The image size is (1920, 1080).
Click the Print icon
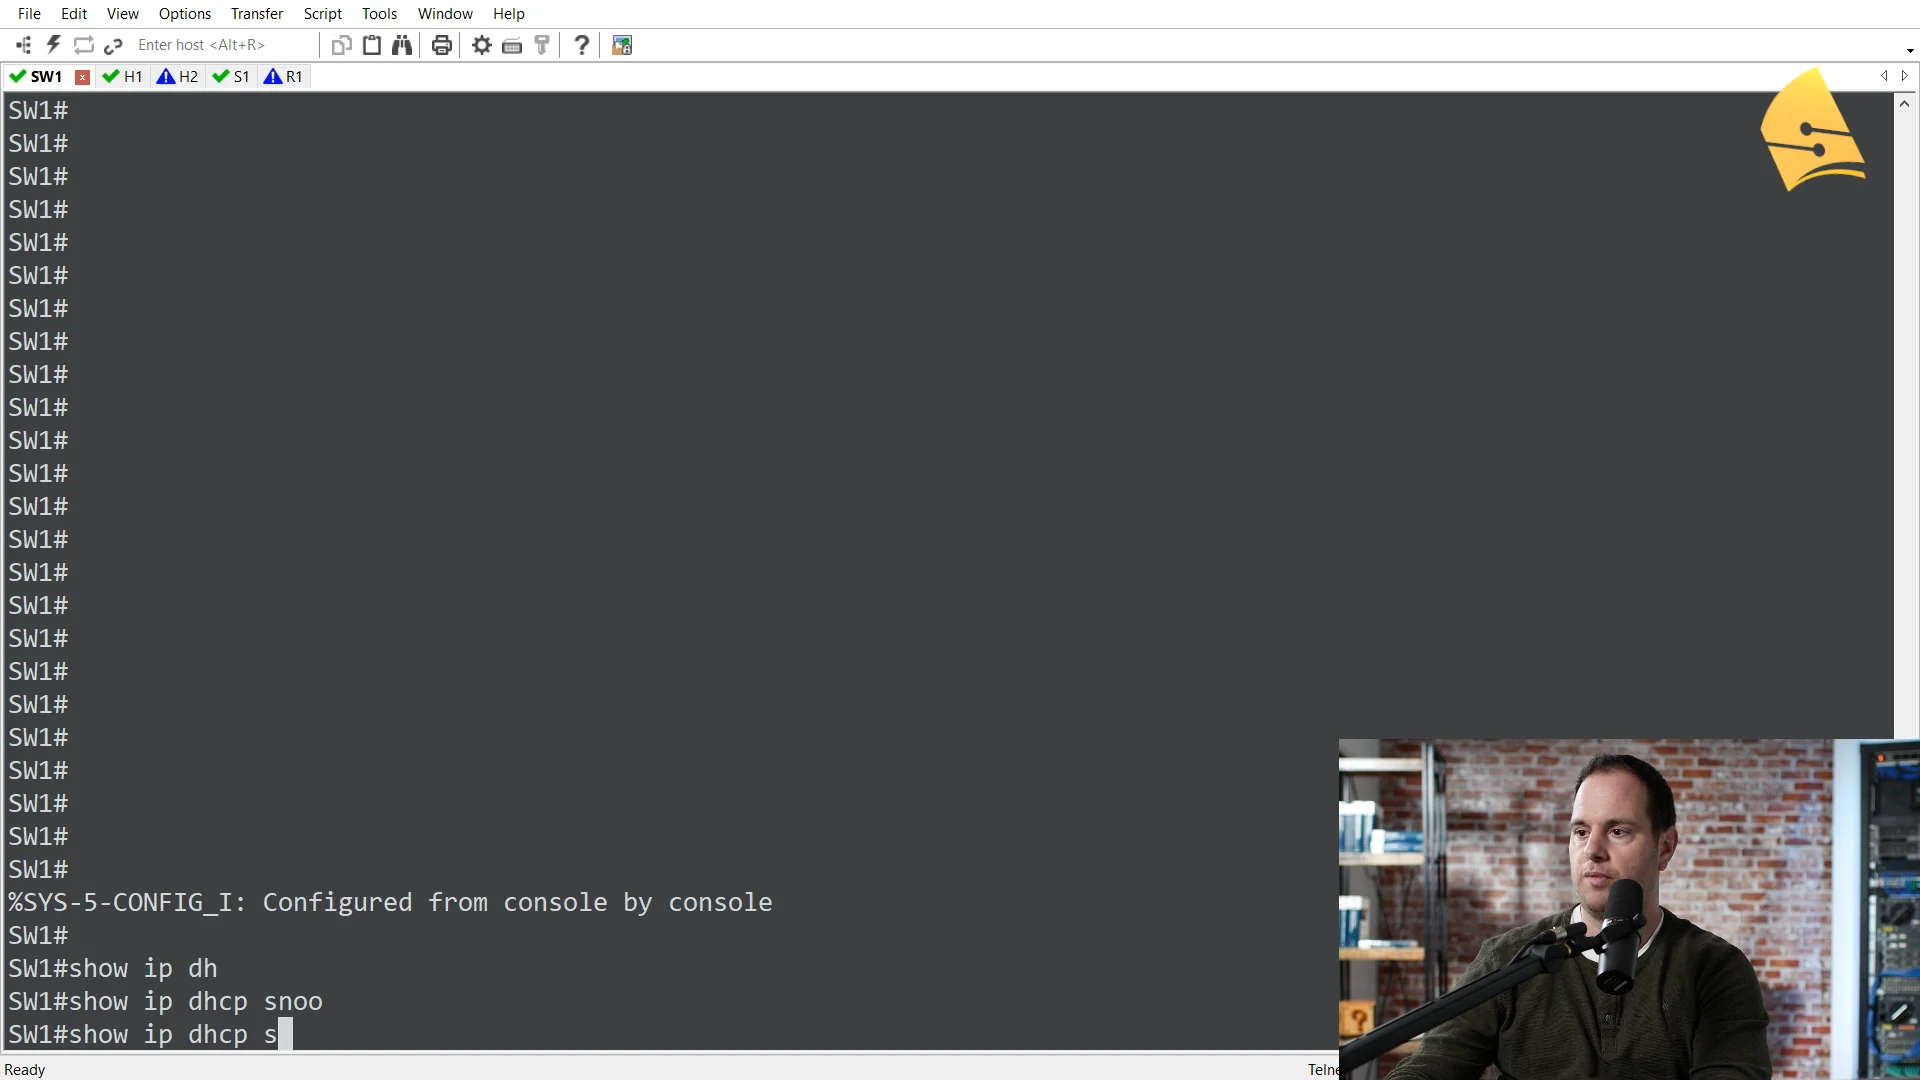pos(441,45)
